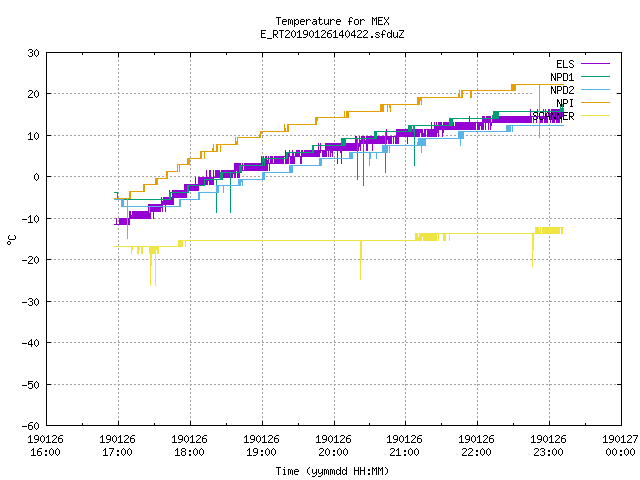Click the y-axis label -30

pos(31,302)
